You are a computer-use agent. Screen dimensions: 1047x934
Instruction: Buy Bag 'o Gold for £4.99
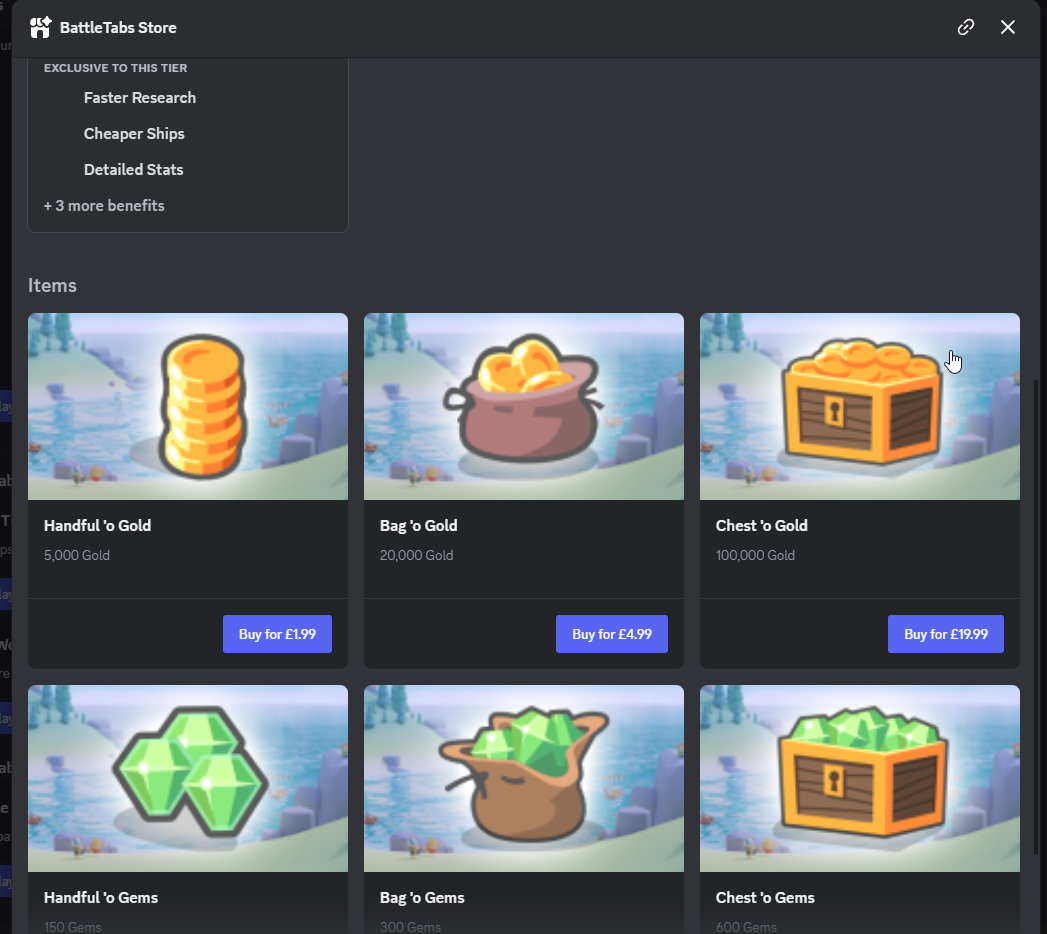tap(611, 634)
